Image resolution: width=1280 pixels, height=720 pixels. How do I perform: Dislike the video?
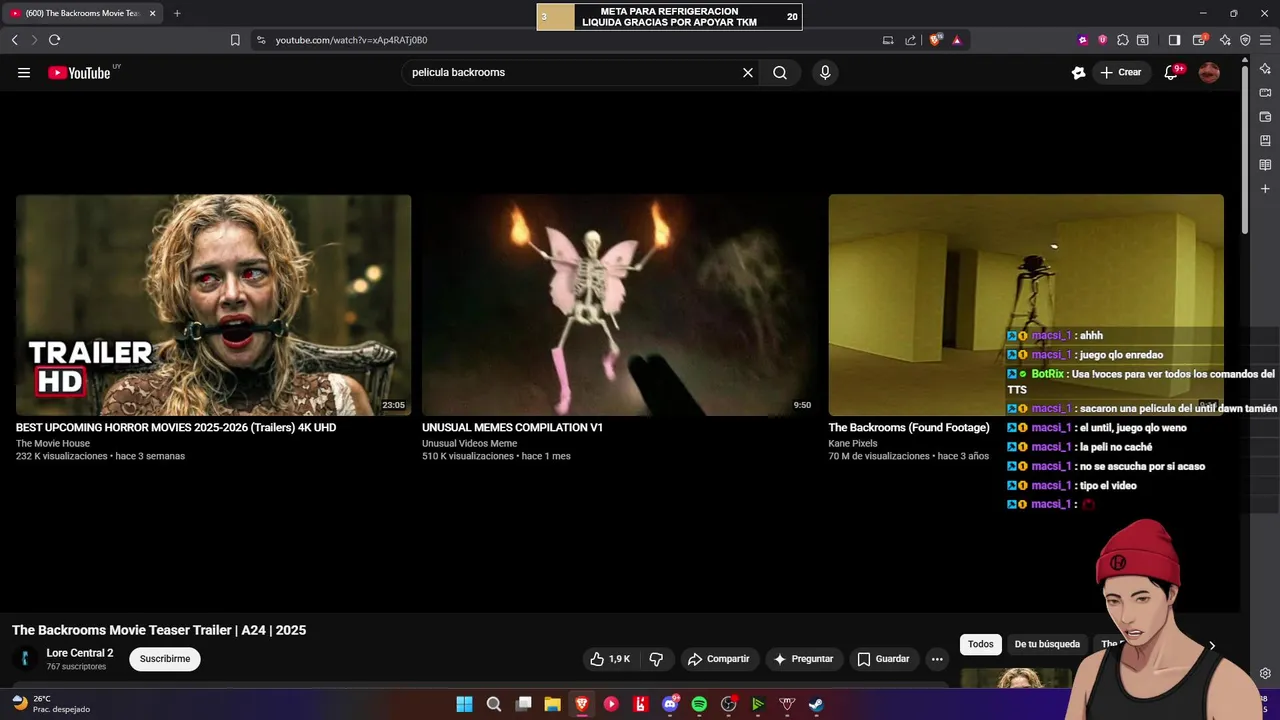point(656,659)
